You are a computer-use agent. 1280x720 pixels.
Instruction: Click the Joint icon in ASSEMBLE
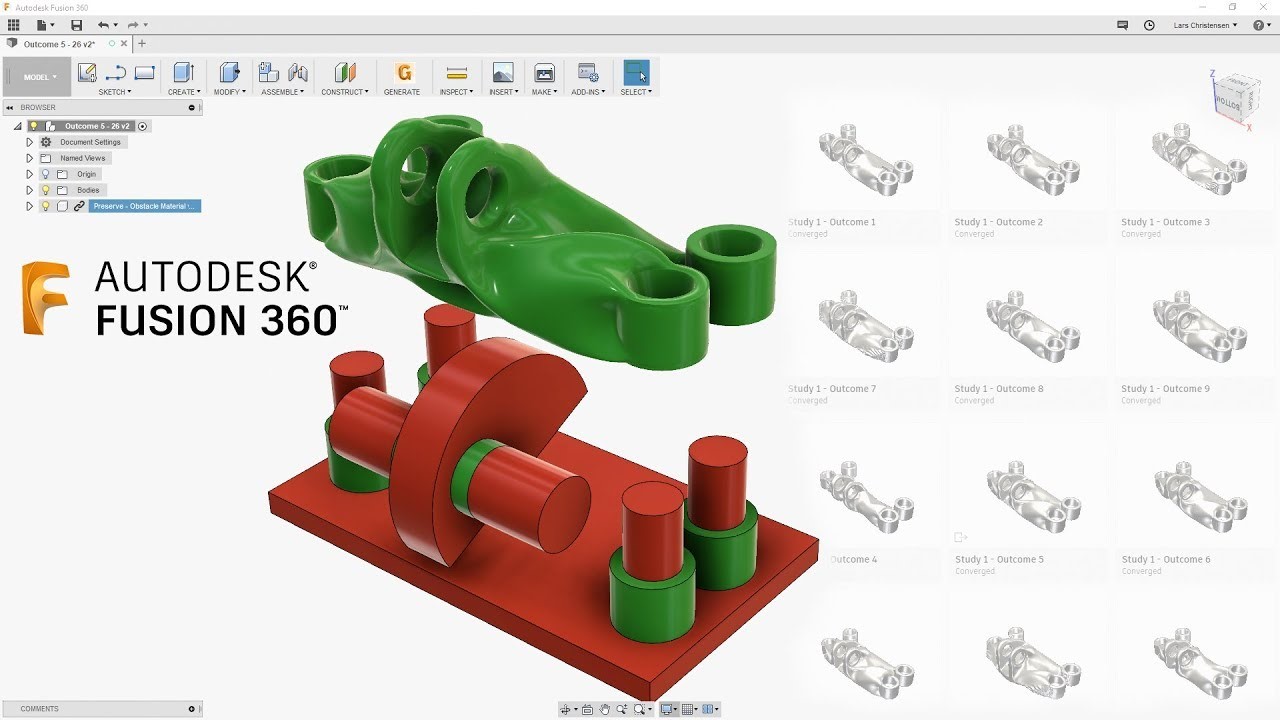pyautogui.click(x=297, y=72)
